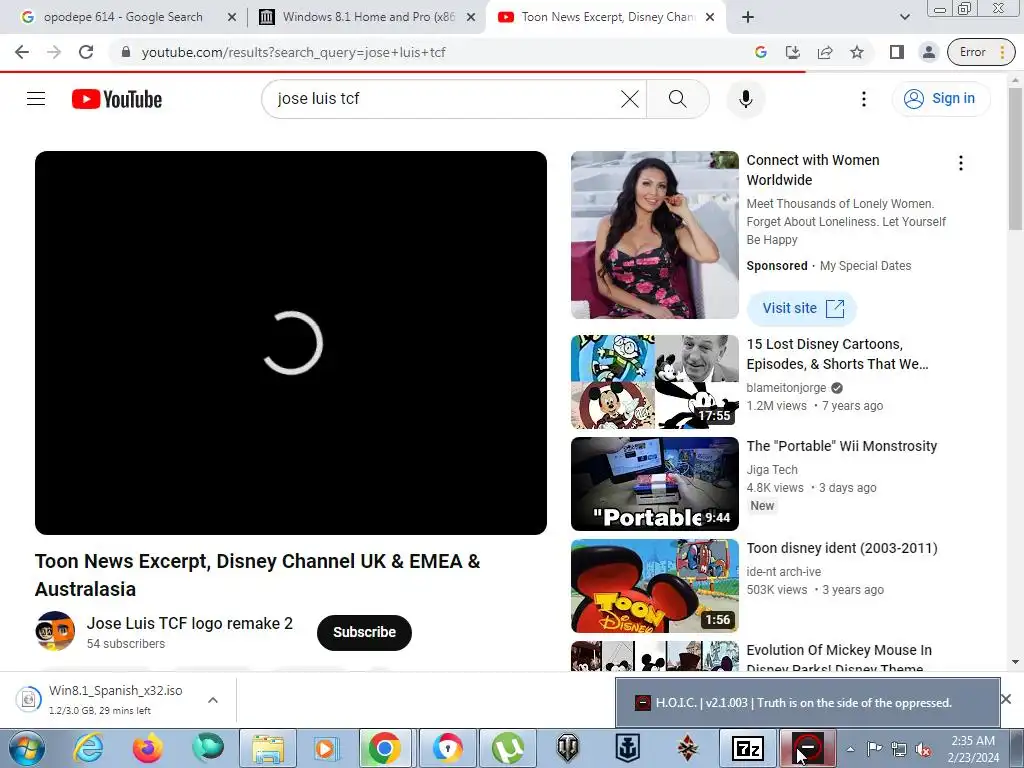Screen dimensions: 1024x768
Task: Open the Toon disney ident thumbnail
Action: [x=654, y=586]
